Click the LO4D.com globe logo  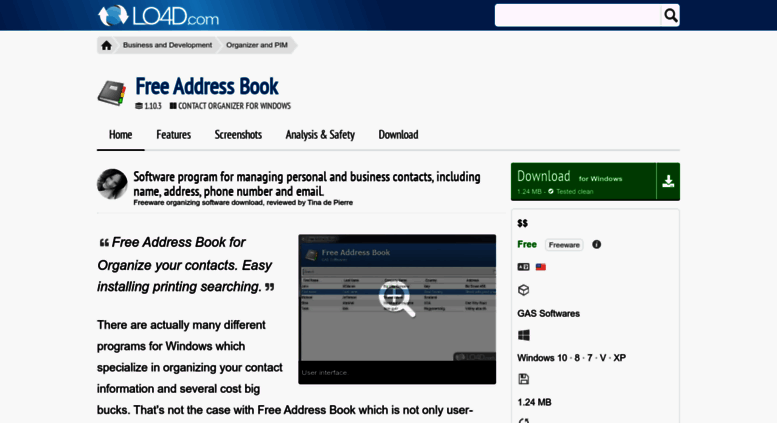click(115, 15)
